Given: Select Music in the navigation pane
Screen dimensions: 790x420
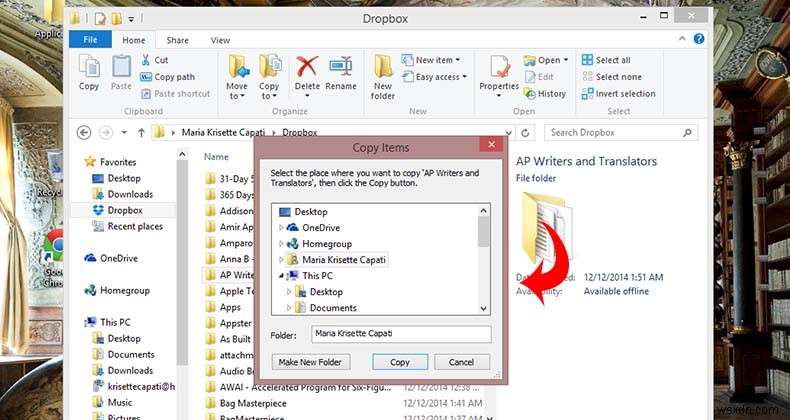Looking at the screenshot, I should tap(112, 402).
